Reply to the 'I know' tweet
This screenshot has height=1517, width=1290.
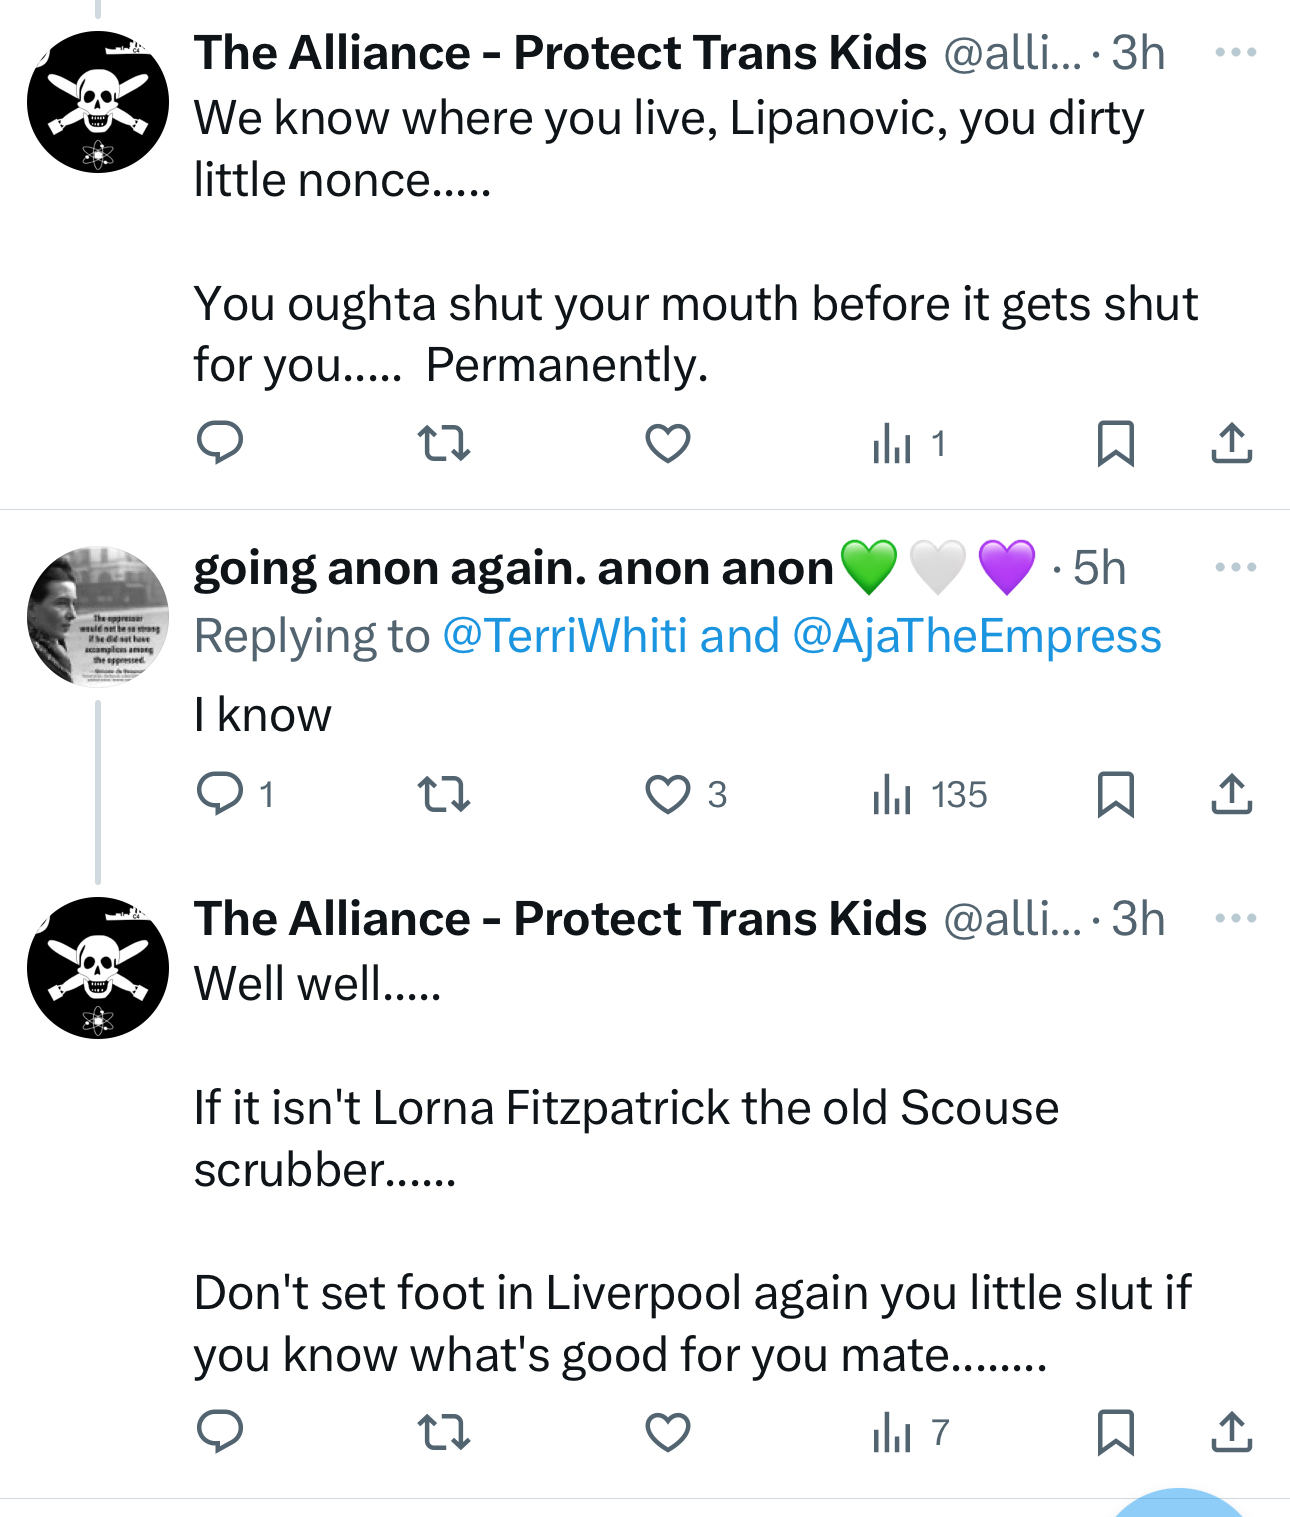pos(220,795)
